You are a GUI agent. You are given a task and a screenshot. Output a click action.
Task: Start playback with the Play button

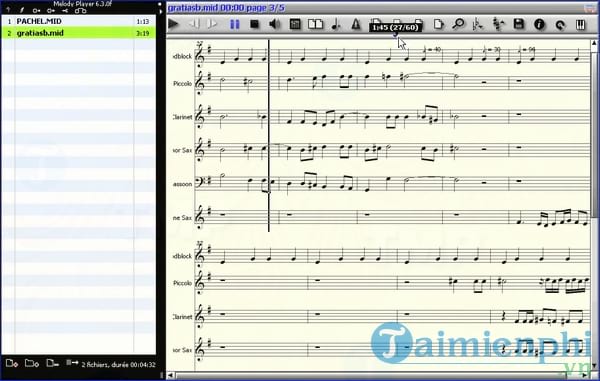click(x=173, y=24)
